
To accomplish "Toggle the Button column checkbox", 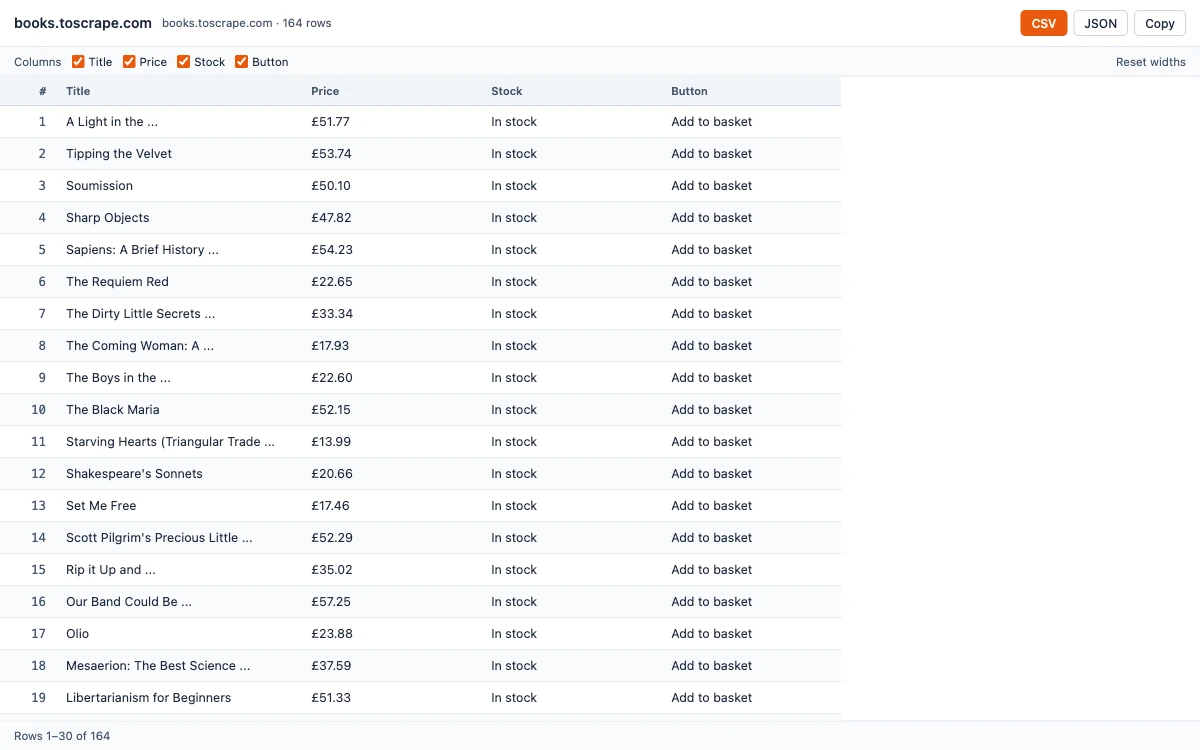I will (x=241, y=62).
